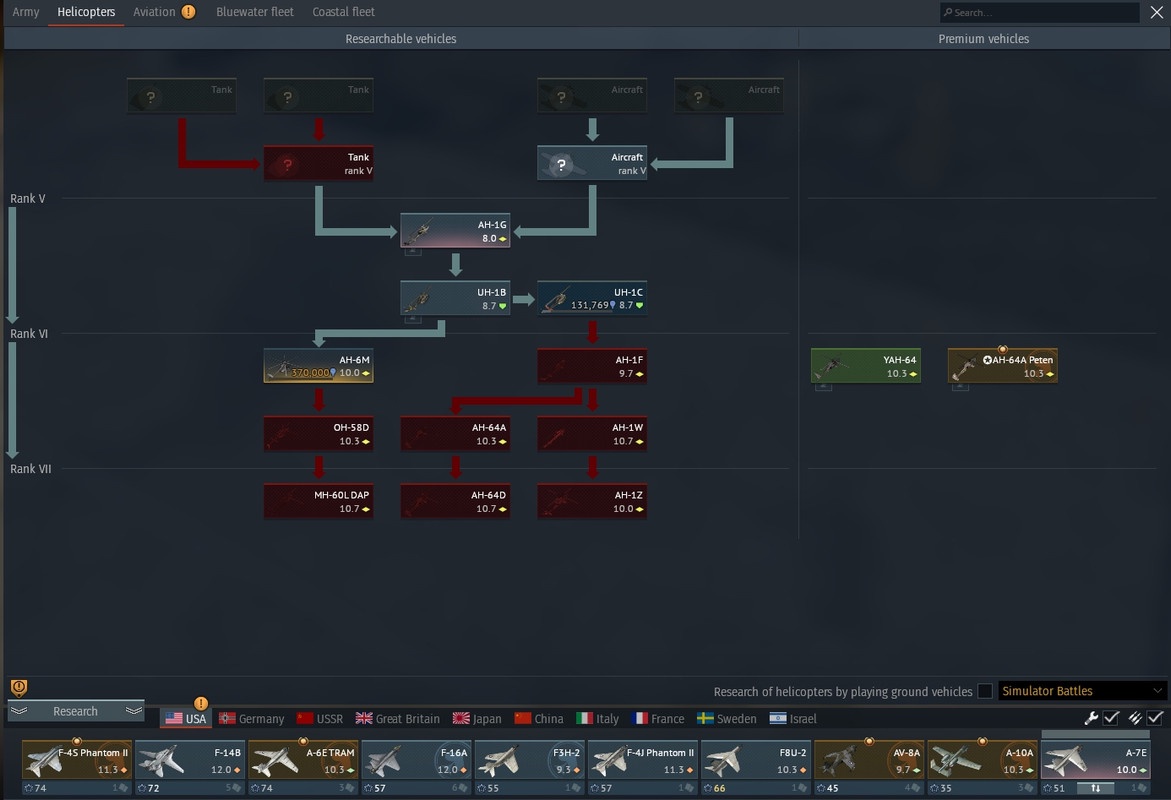Click the Premium vehicles header
This screenshot has width=1171, height=800.
coord(984,39)
